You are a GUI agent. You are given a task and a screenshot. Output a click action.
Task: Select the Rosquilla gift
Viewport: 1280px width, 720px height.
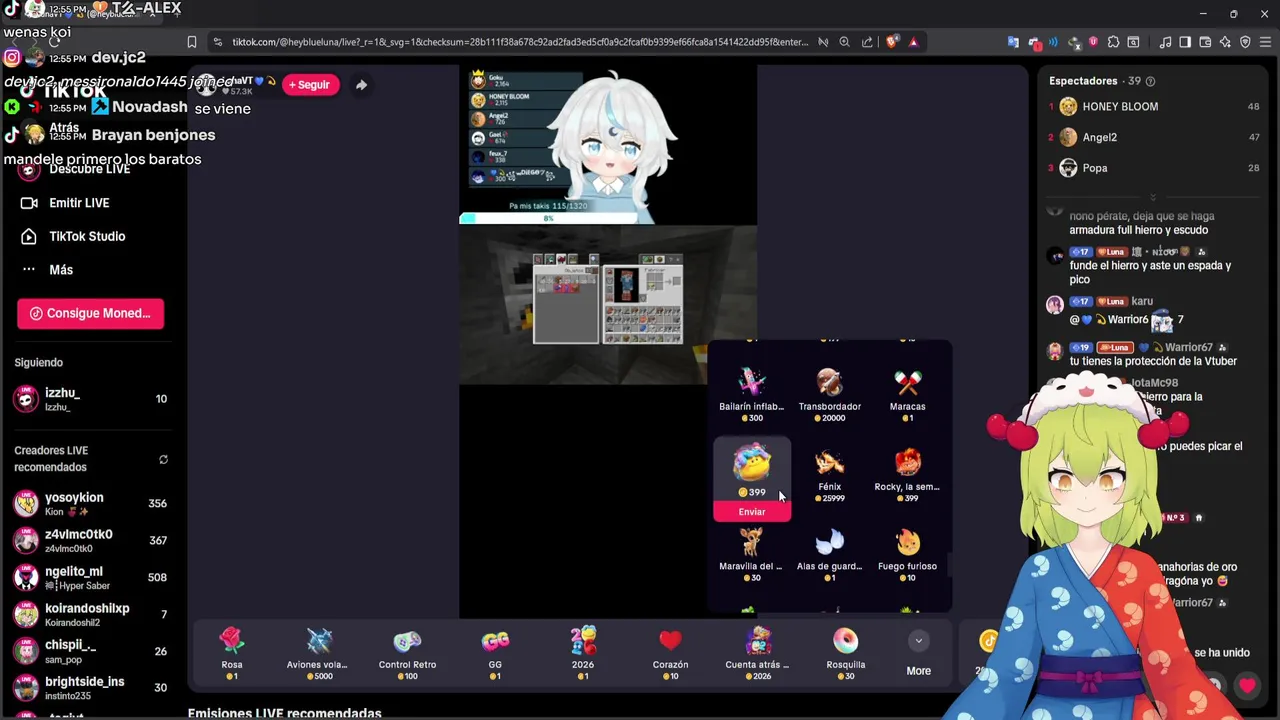[846, 654]
